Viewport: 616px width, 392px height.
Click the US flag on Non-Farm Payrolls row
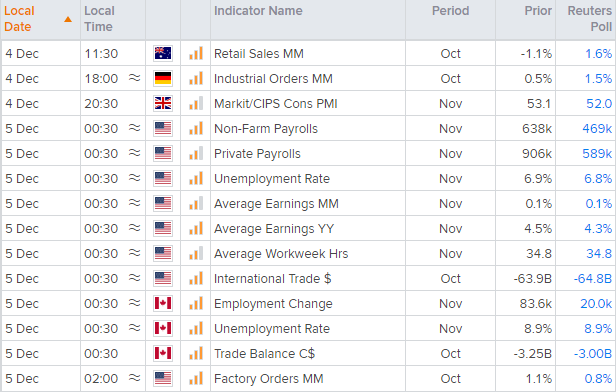[163, 128]
